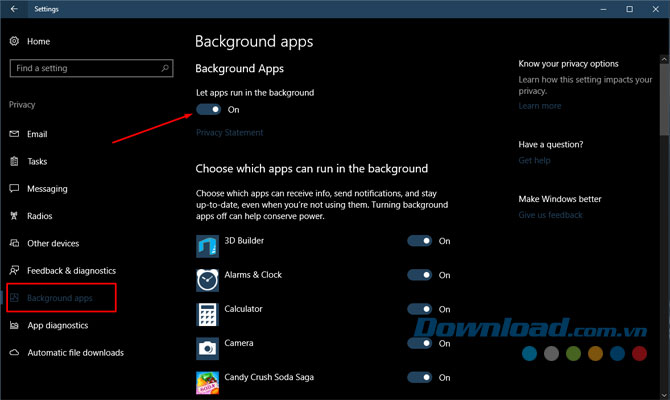The image size is (670, 400).
Task: Click the search magnifier in Find a setting
Action: 165,68
